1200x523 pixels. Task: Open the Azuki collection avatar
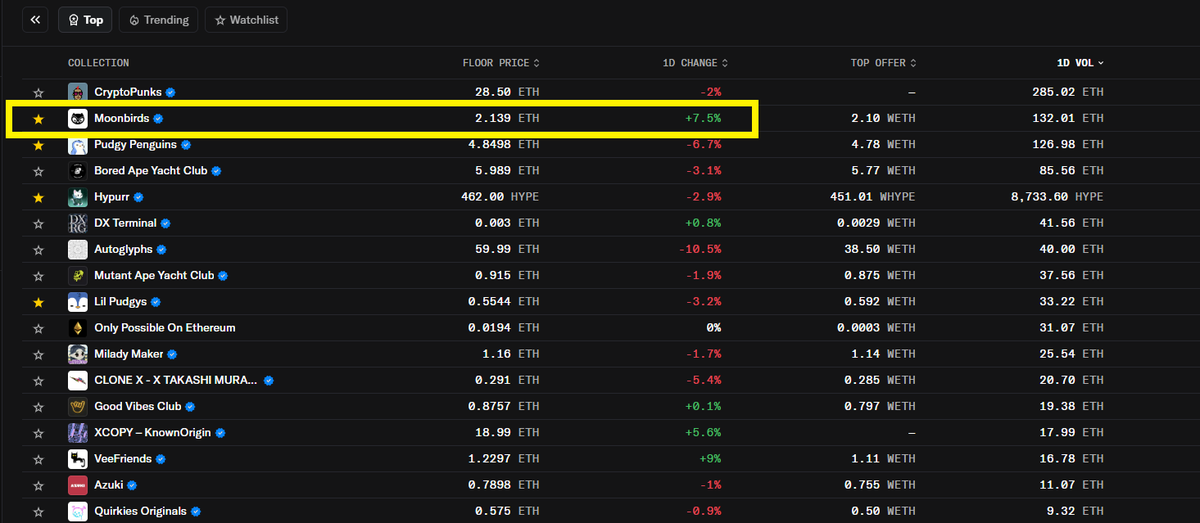point(77,485)
